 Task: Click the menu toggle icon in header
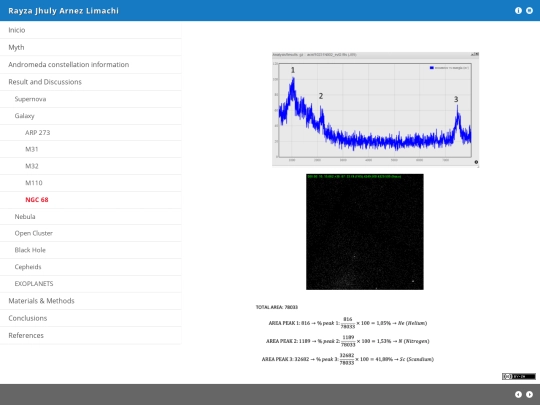click(x=529, y=11)
